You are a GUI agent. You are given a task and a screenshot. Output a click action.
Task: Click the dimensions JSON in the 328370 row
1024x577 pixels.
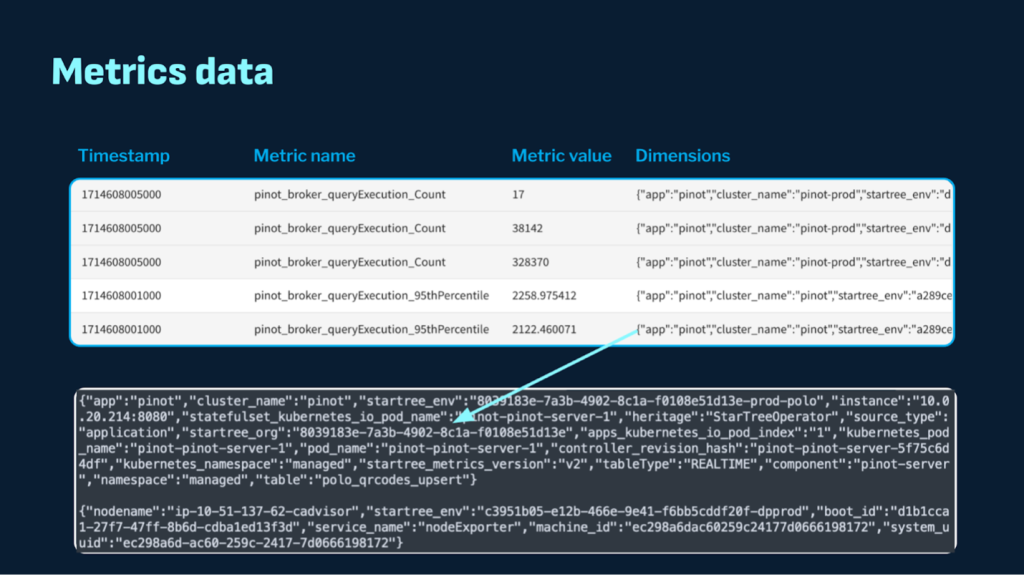click(793, 262)
